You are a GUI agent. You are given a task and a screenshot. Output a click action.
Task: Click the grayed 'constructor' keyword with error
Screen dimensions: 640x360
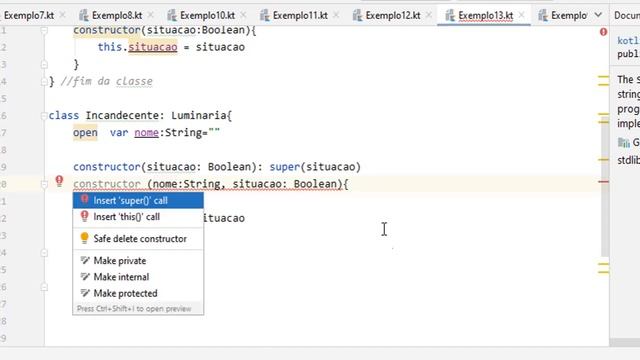pos(107,184)
